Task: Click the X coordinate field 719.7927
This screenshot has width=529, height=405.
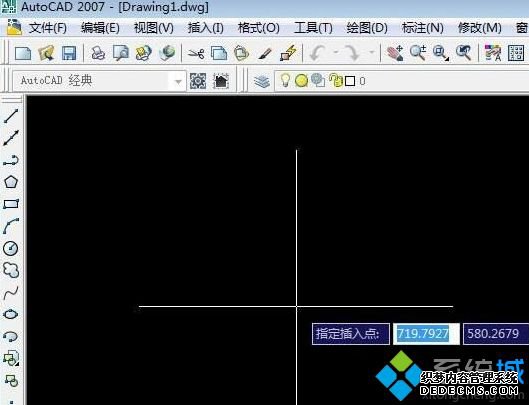Action: (x=426, y=334)
